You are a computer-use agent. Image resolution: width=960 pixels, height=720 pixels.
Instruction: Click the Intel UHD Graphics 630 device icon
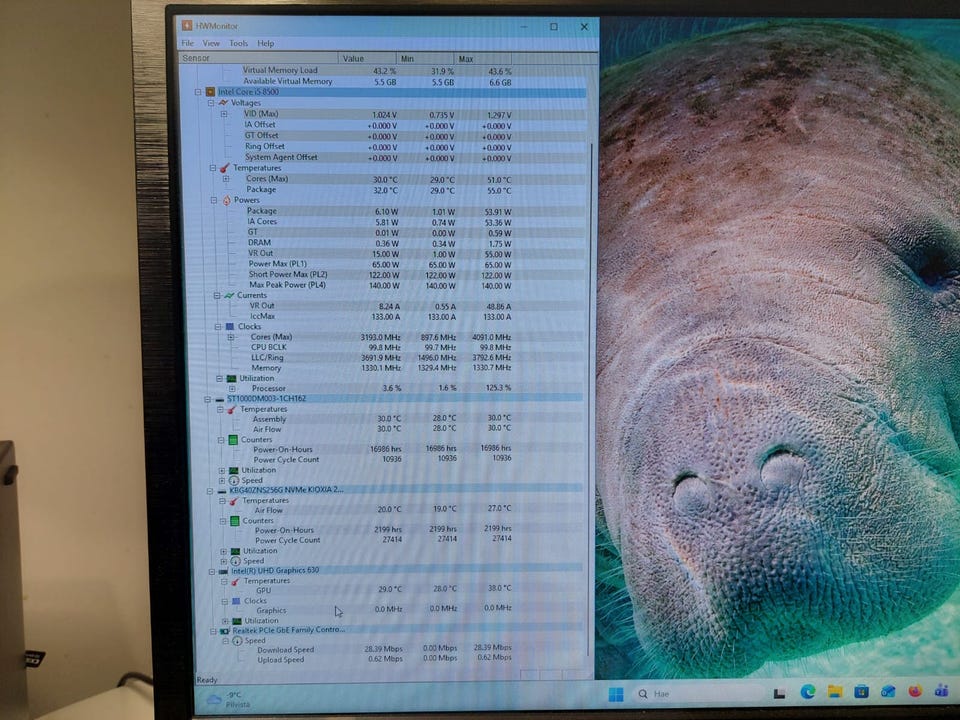[x=223, y=571]
